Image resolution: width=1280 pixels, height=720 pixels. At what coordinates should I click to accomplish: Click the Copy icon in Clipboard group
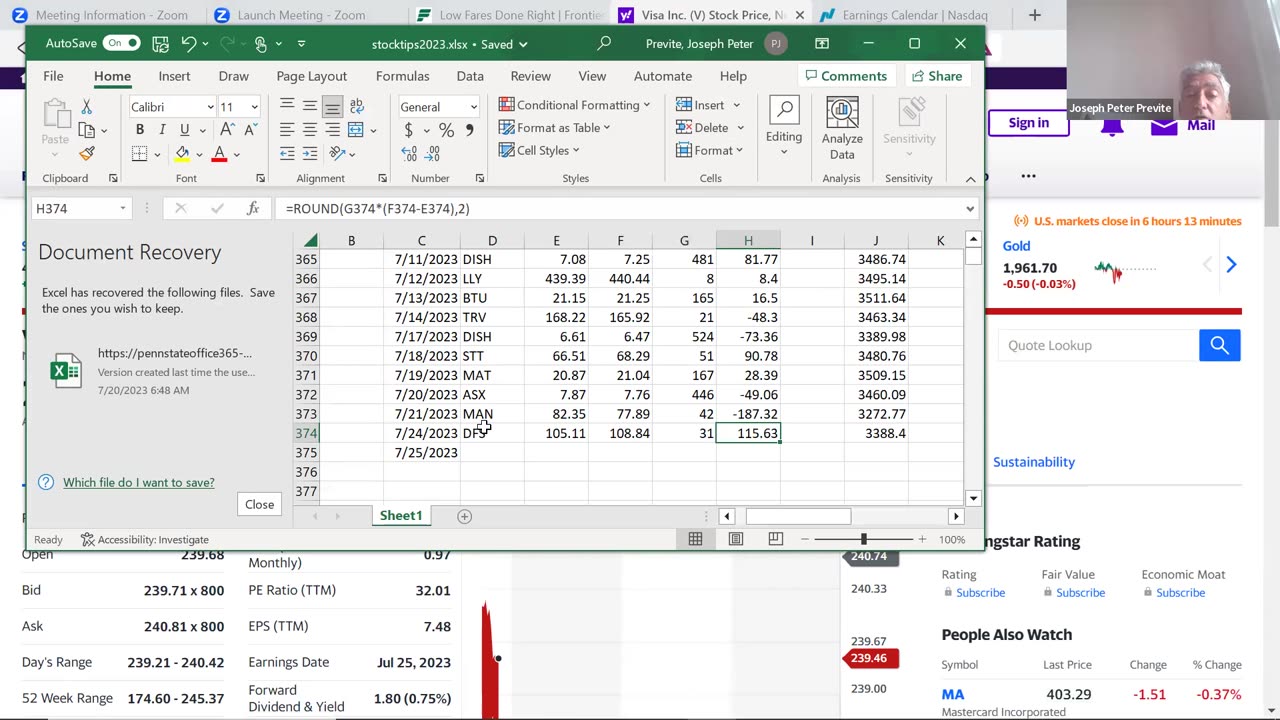87,130
